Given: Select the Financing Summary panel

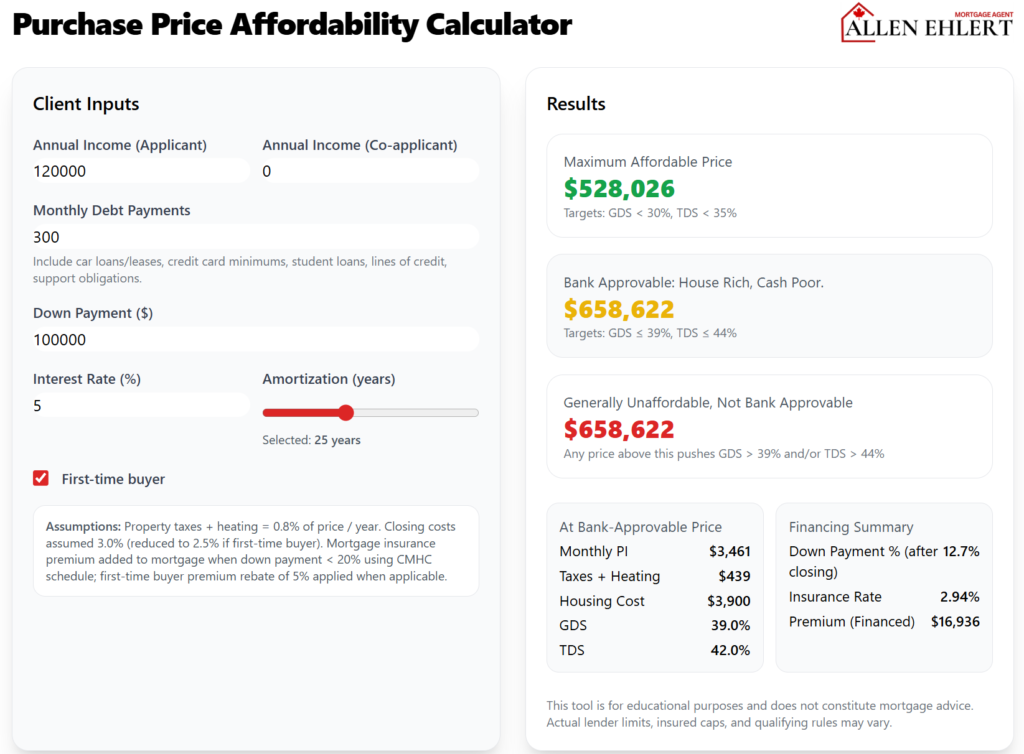Looking at the screenshot, I should pos(884,588).
